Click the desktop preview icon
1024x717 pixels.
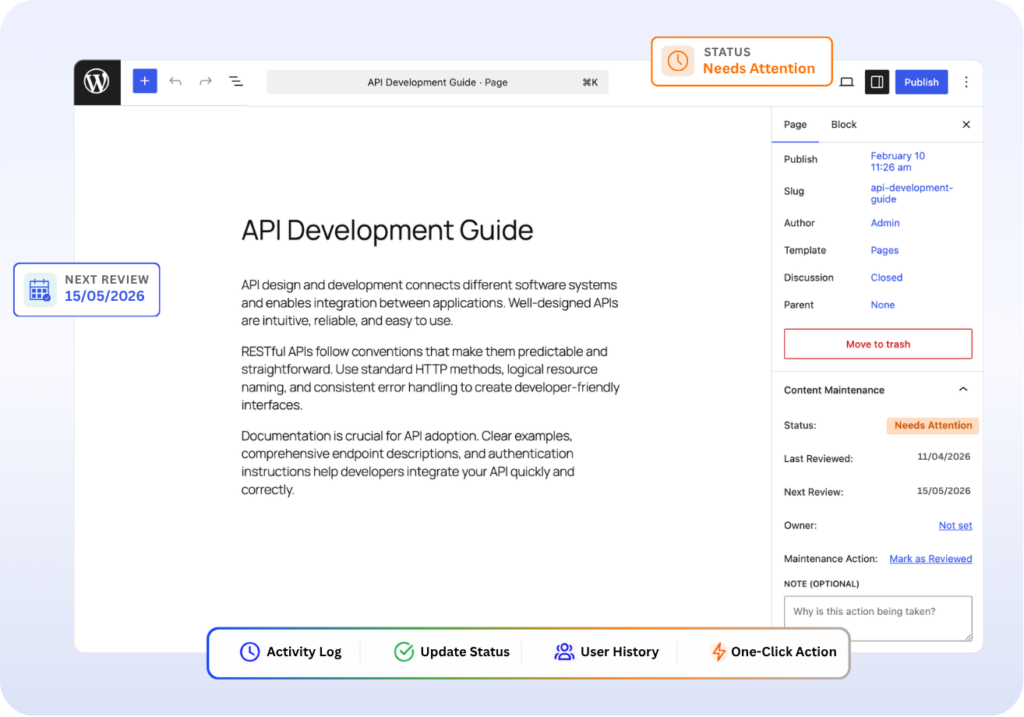tap(846, 82)
